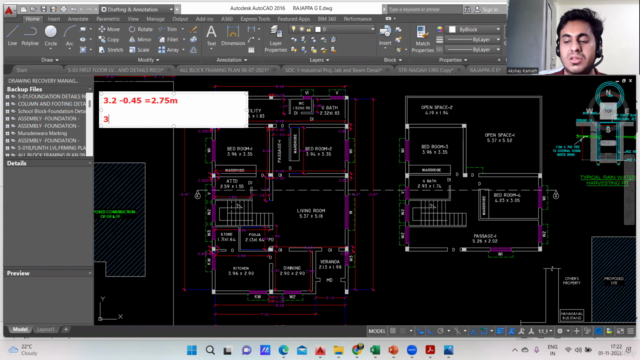Open Excel from the Windows taskbar
The width and height of the screenshot is (640, 360).
point(375,350)
